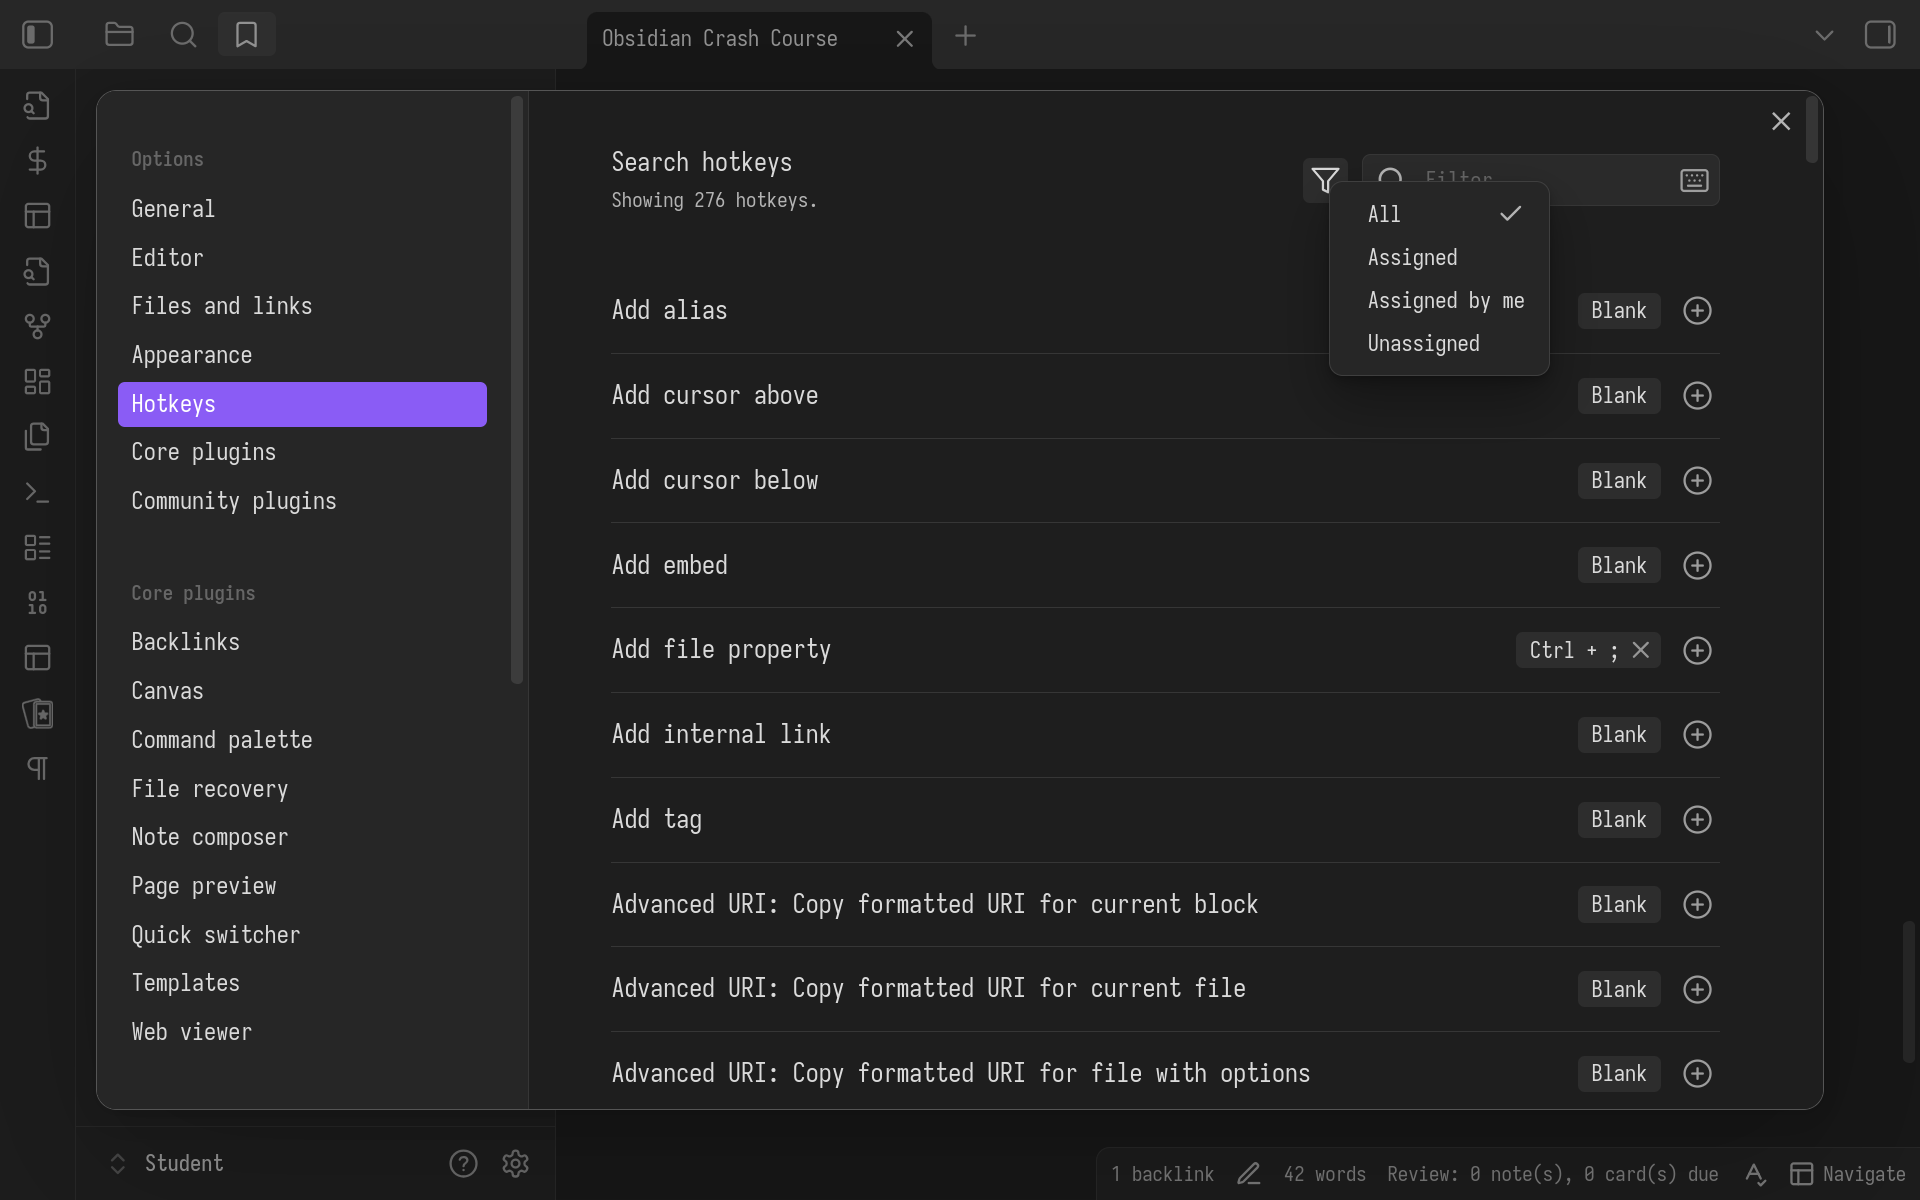Screen dimensions: 1920x1200
Task: Open the Appearance settings section
Action: pyautogui.click(x=302, y=355)
